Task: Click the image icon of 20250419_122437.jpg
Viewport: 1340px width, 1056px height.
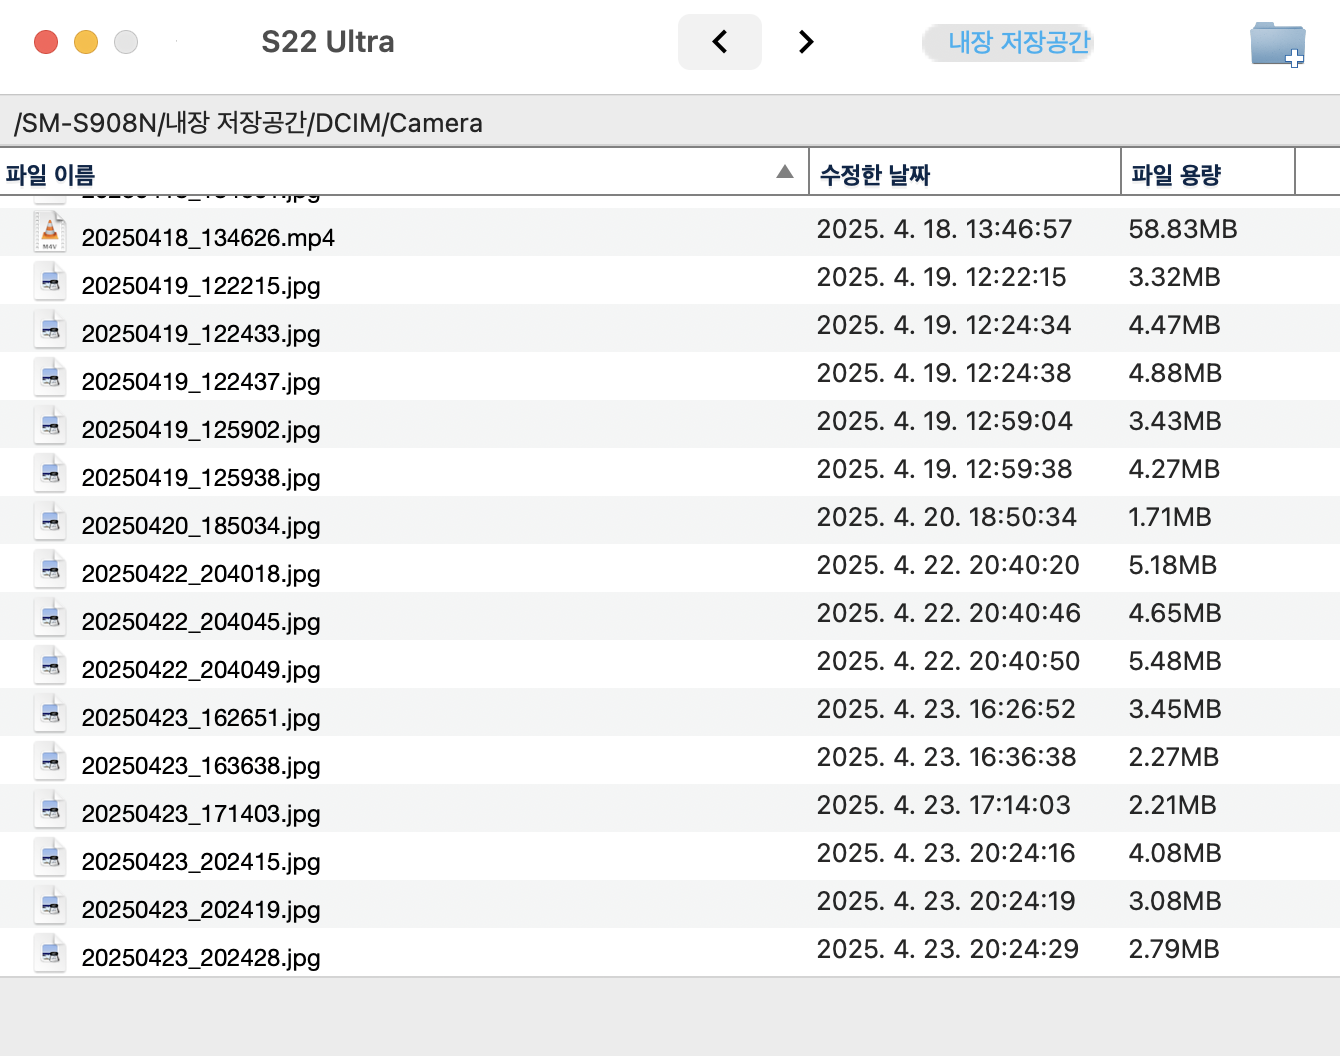Action: tap(50, 378)
